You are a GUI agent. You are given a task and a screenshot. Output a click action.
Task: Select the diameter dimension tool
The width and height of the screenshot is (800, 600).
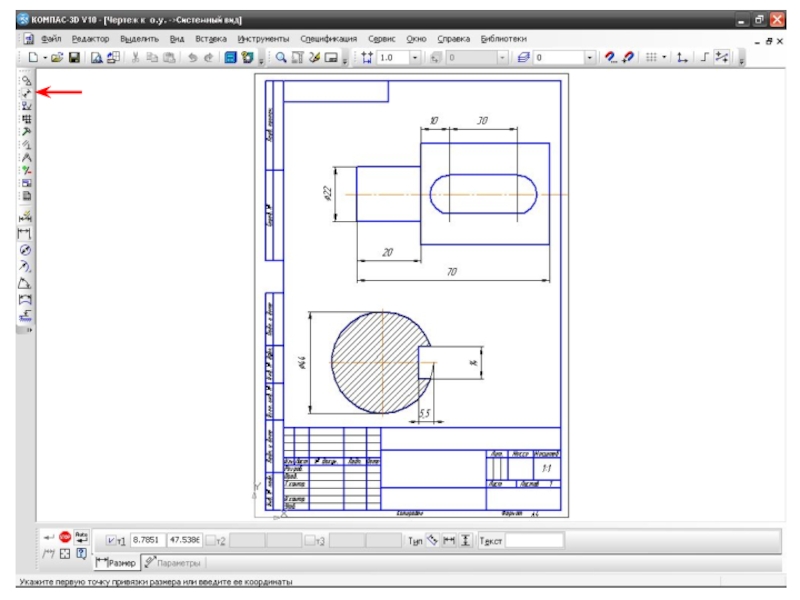[27, 249]
